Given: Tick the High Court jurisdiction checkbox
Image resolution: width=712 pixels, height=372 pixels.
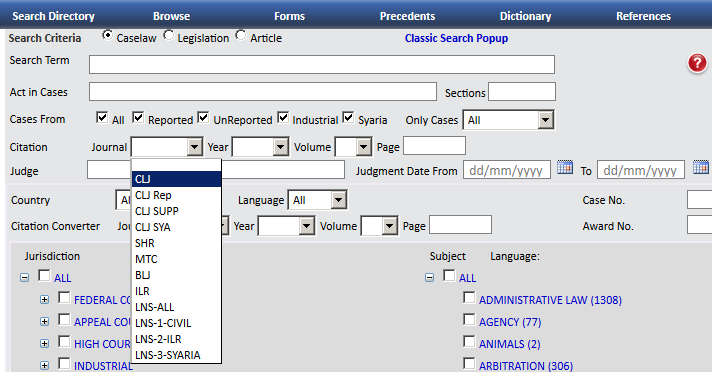Looking at the screenshot, I should coord(64,341).
